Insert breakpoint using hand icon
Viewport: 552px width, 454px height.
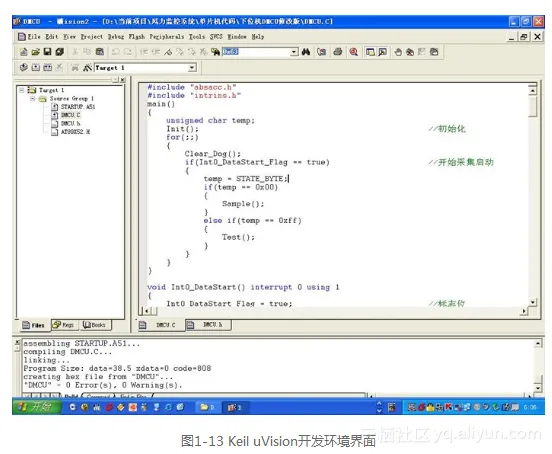click(398, 52)
